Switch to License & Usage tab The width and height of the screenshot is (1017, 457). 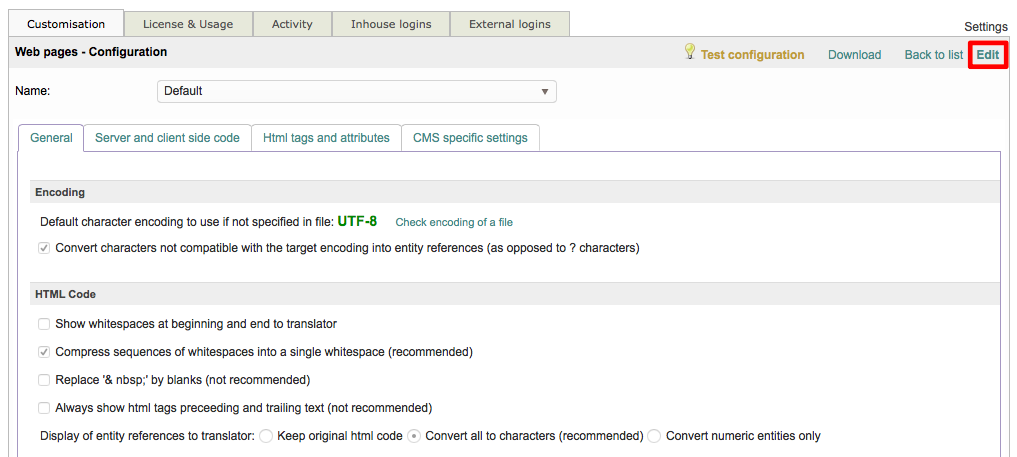(x=188, y=24)
